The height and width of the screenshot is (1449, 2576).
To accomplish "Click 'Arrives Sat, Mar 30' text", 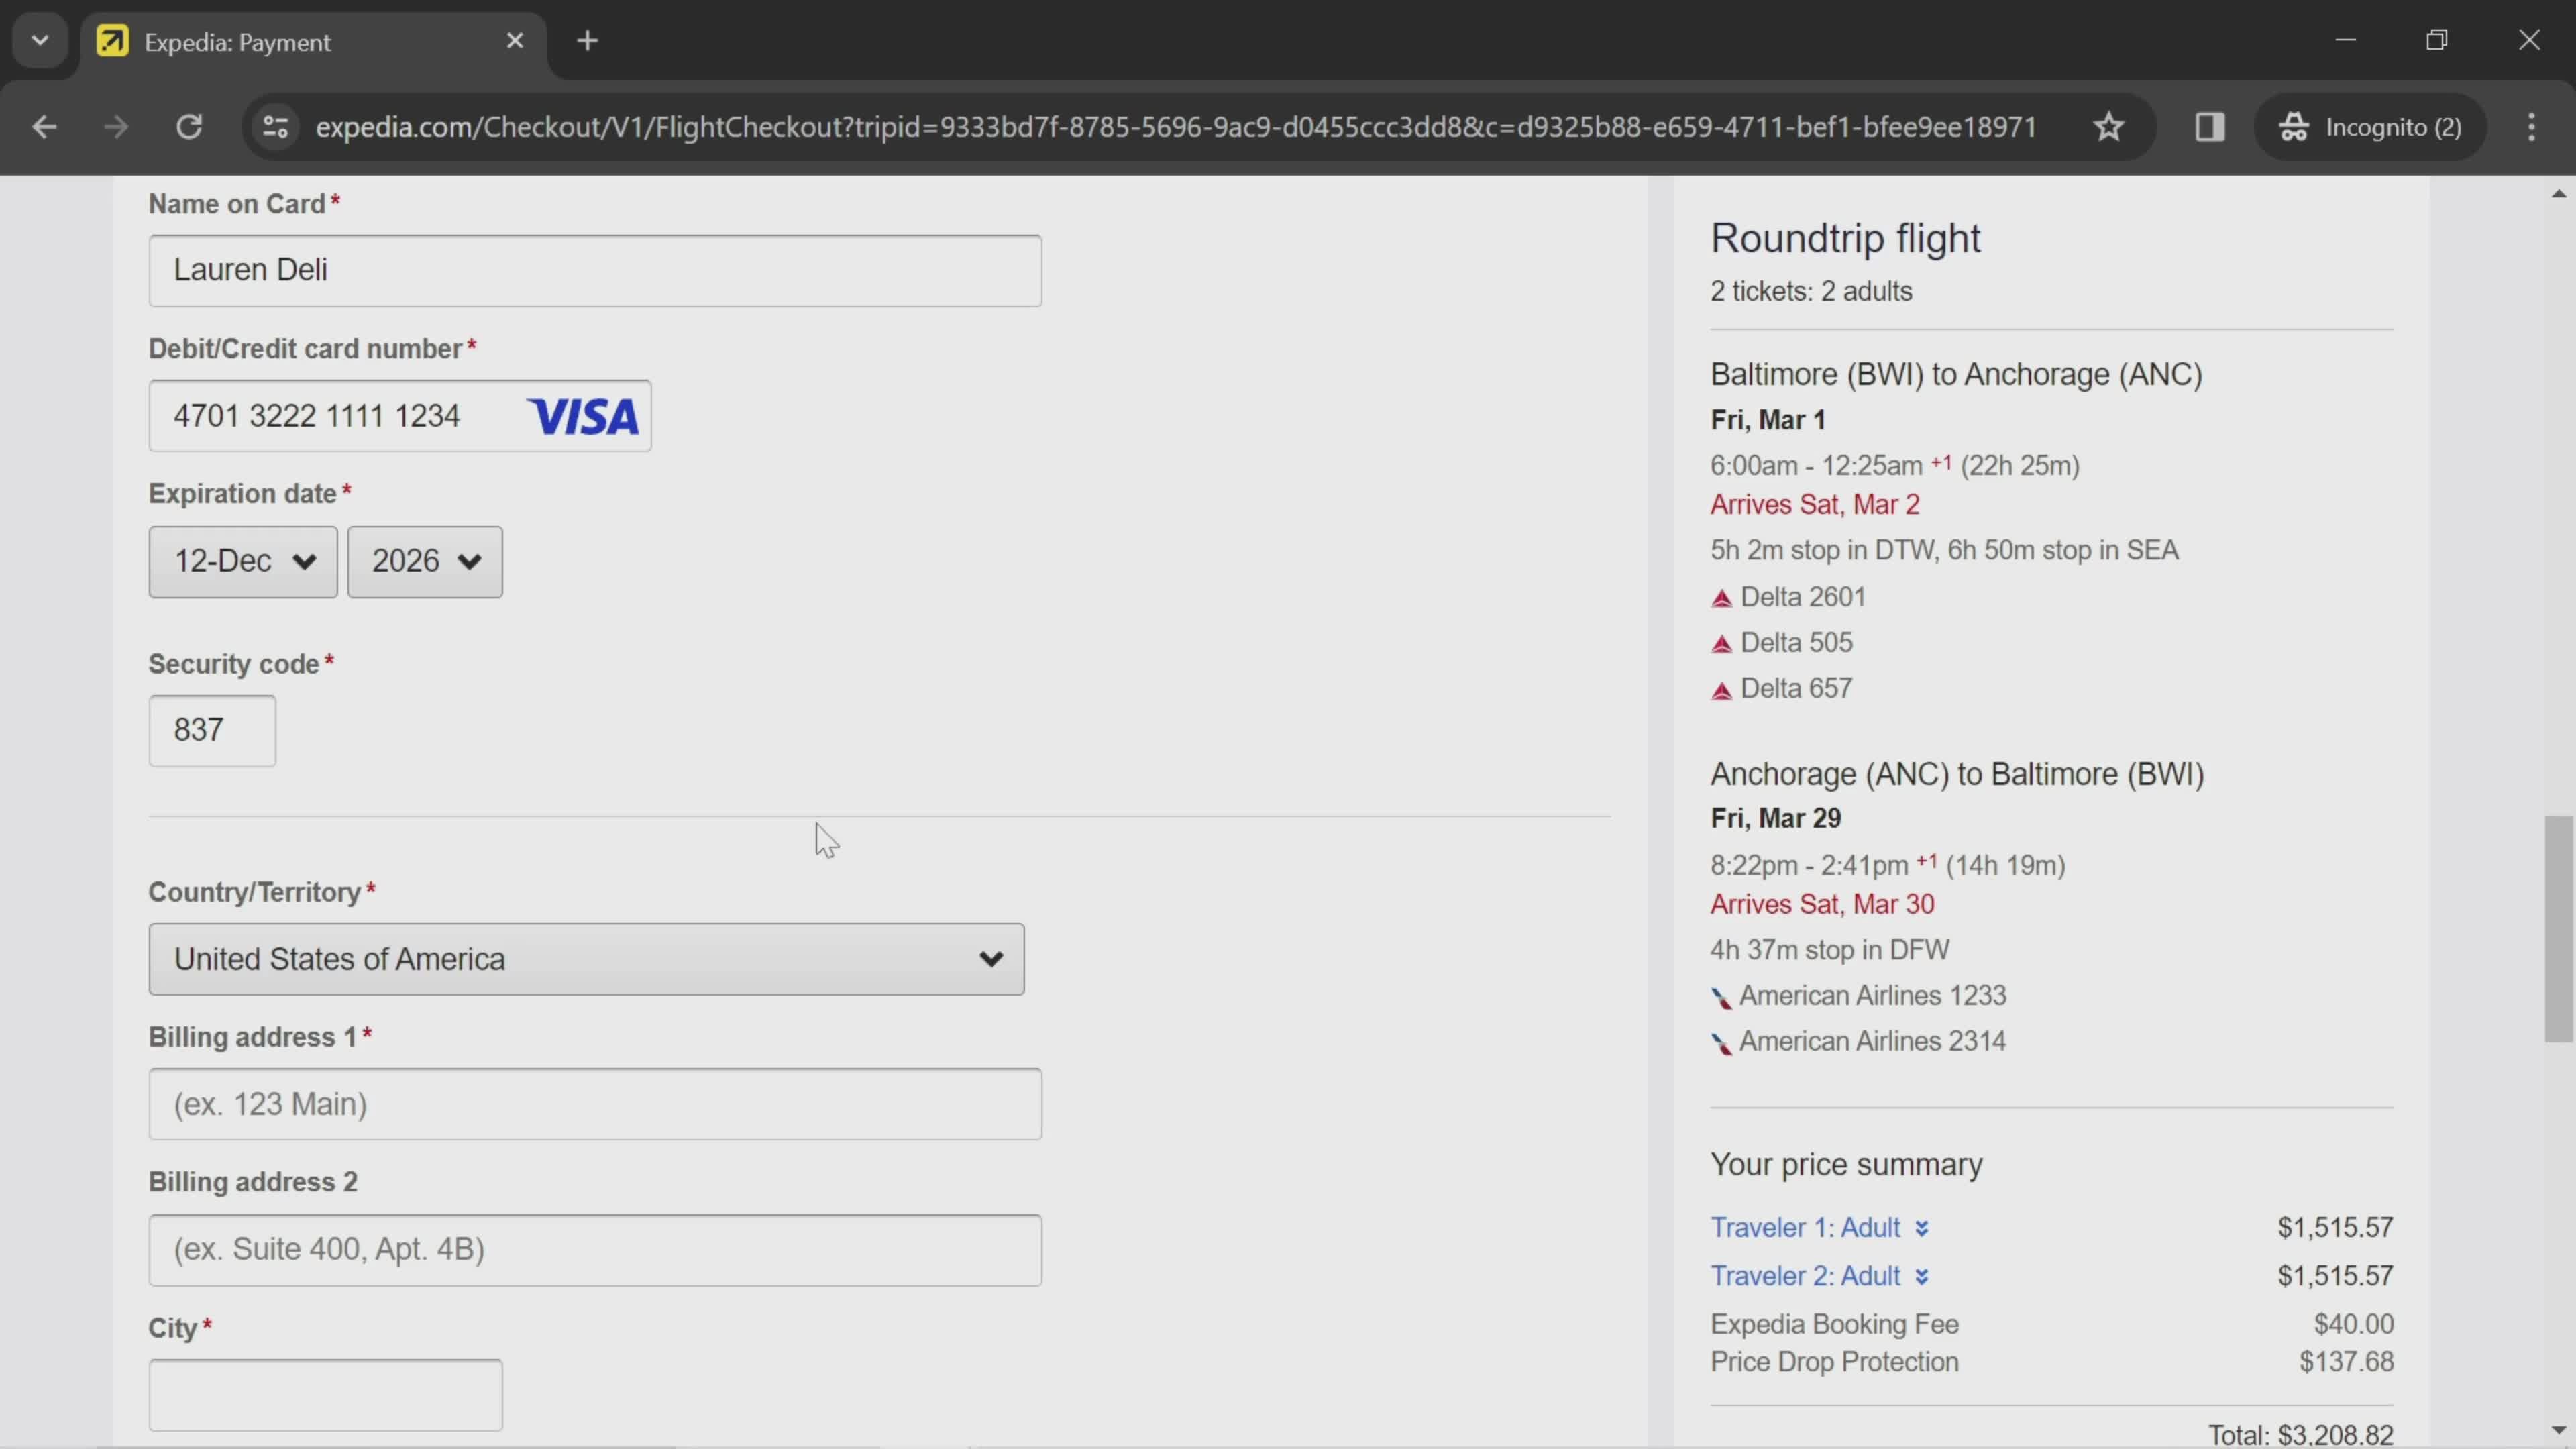I will coord(1822,904).
